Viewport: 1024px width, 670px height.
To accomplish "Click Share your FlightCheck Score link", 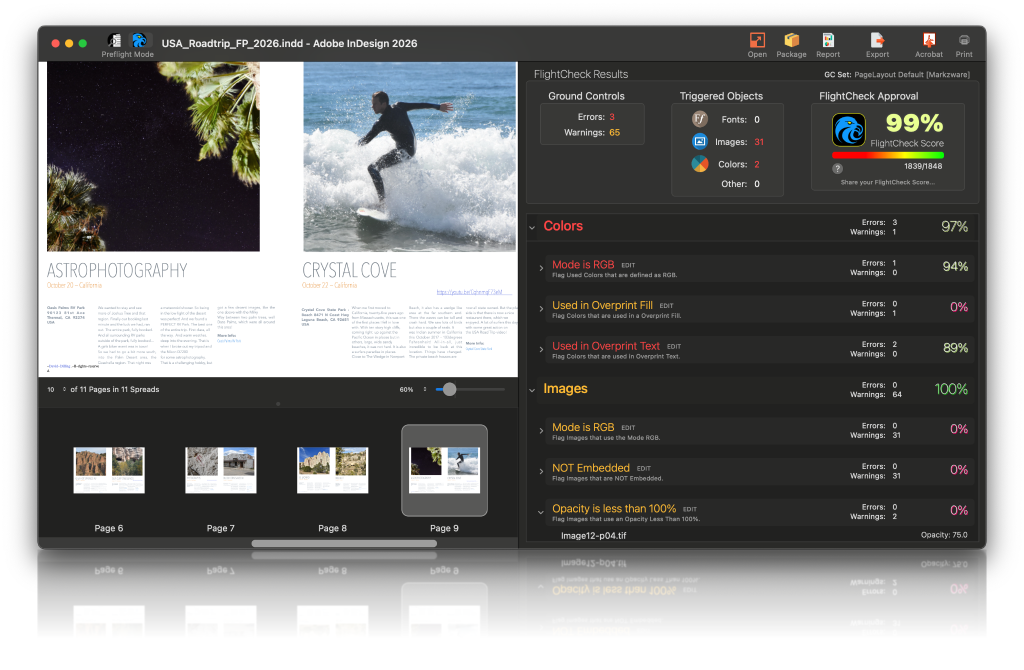I will click(888, 182).
